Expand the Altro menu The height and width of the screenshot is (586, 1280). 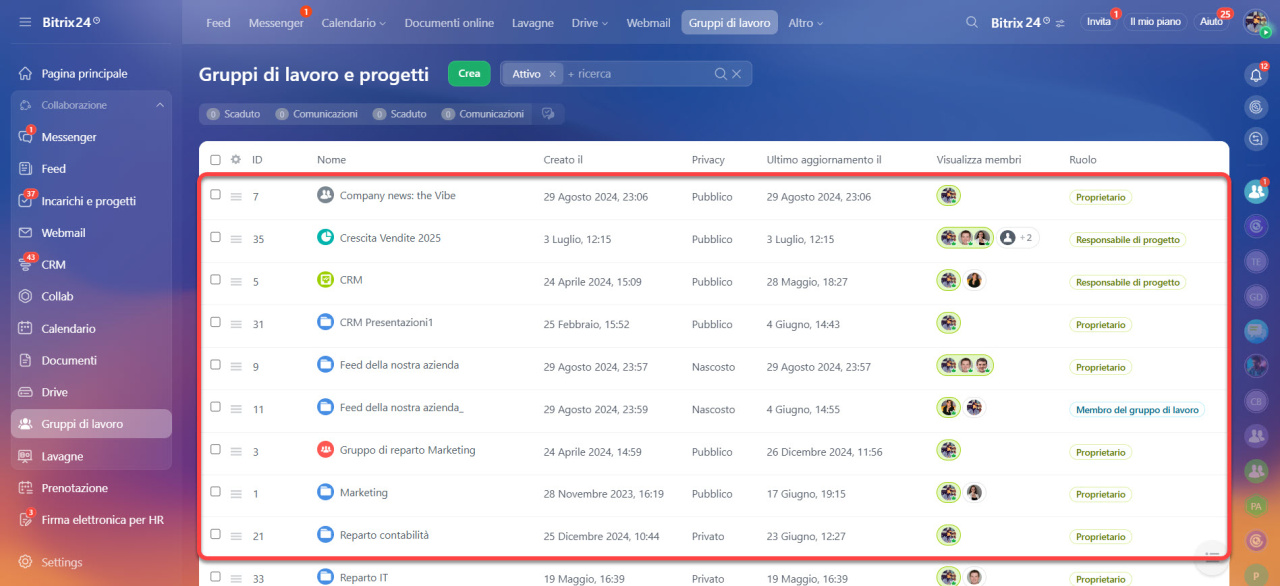806,23
